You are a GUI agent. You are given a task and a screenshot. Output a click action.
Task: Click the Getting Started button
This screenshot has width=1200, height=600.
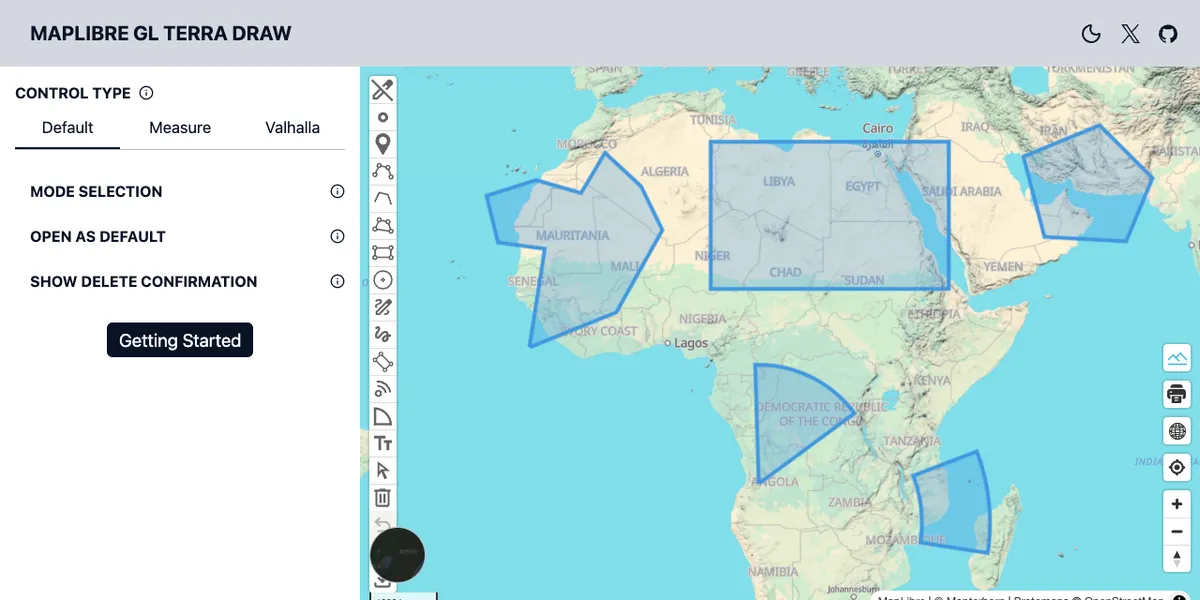(x=180, y=340)
